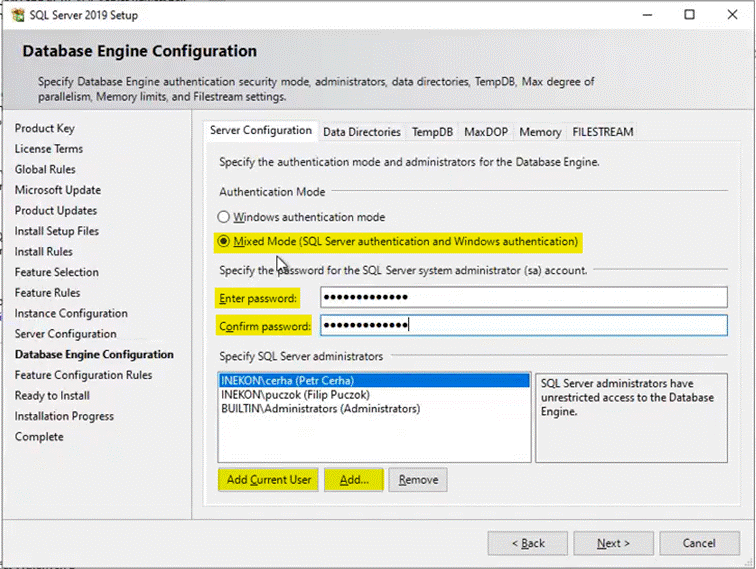
Task: Click Install Setup Files step
Action: point(56,231)
